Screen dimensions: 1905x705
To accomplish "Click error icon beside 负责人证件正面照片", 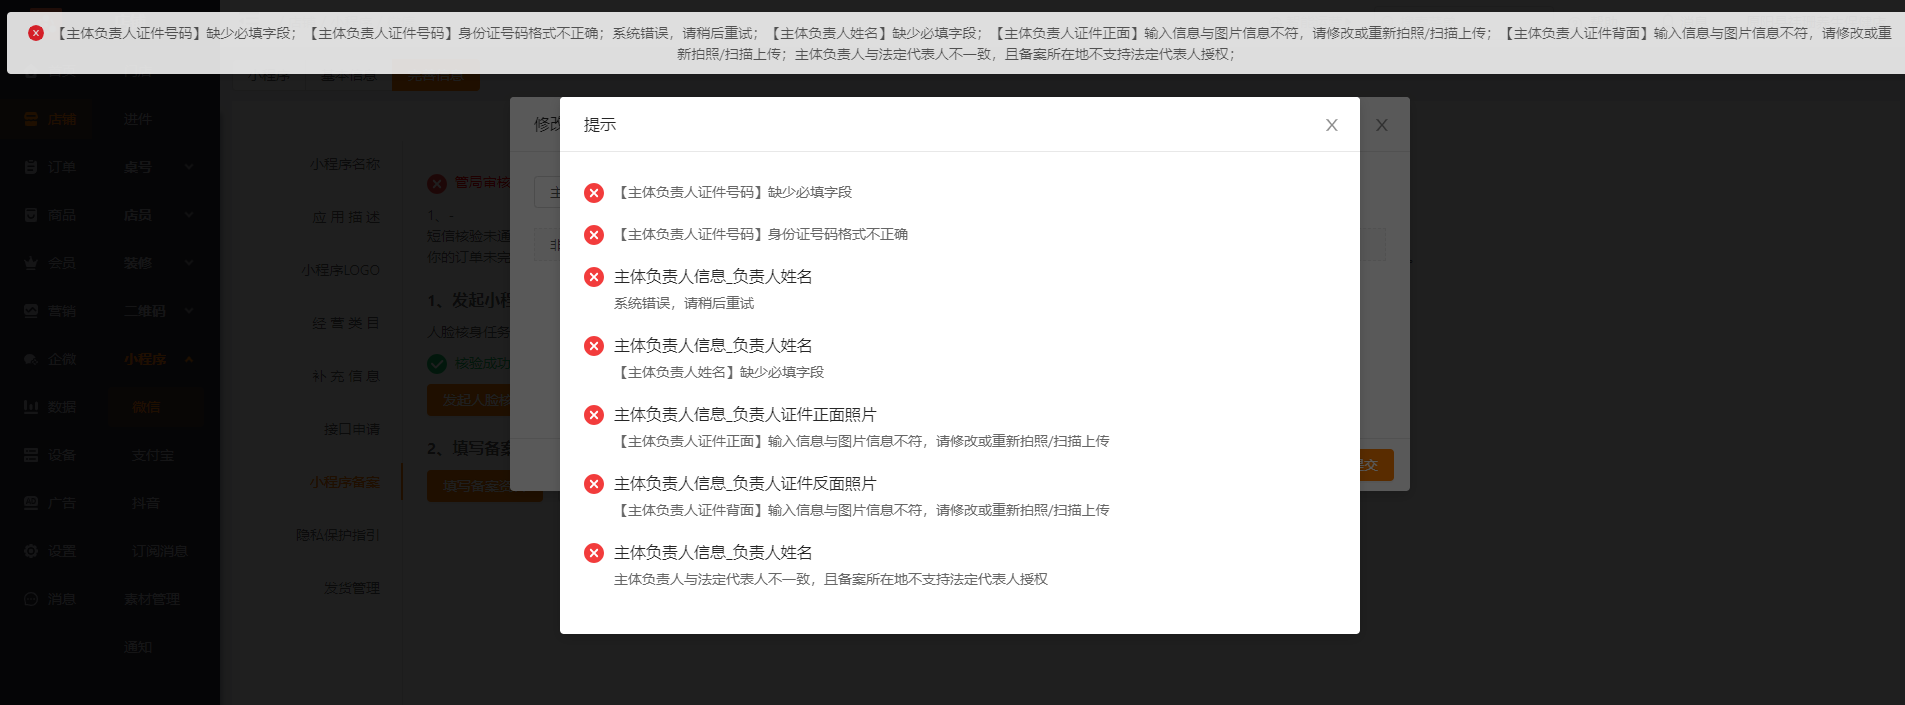I will click(x=594, y=415).
